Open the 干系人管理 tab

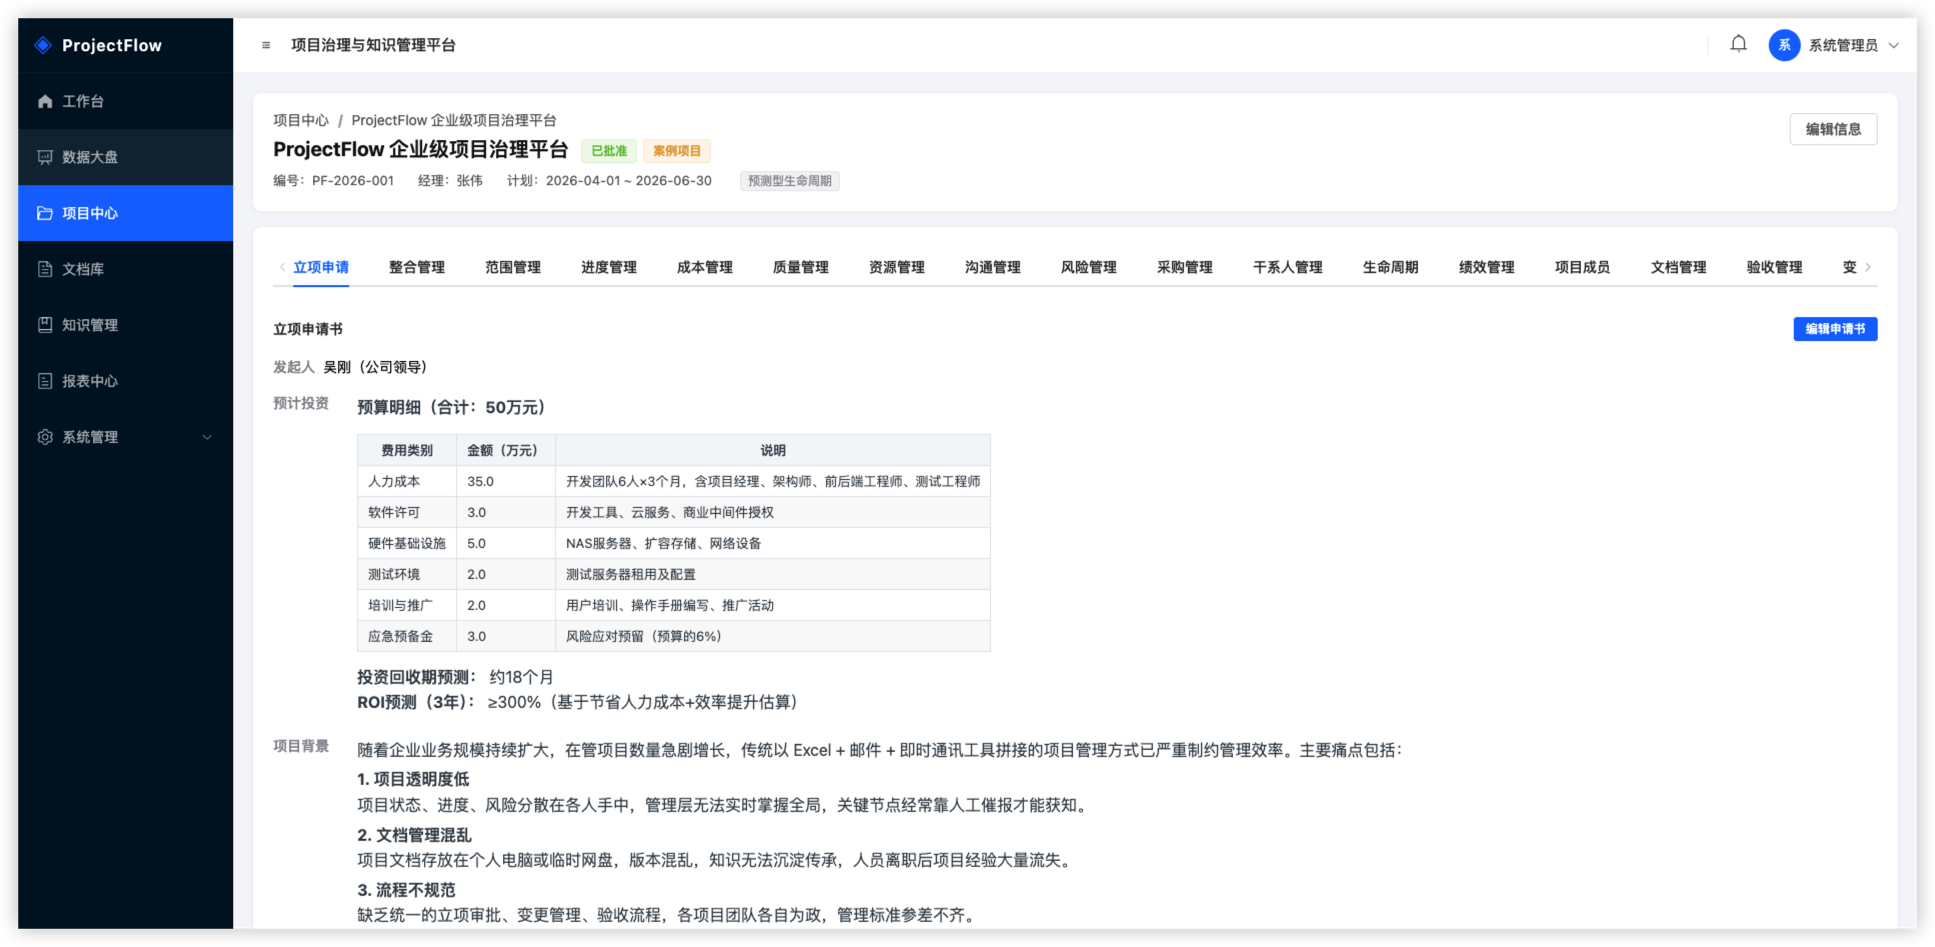pyautogui.click(x=1288, y=267)
